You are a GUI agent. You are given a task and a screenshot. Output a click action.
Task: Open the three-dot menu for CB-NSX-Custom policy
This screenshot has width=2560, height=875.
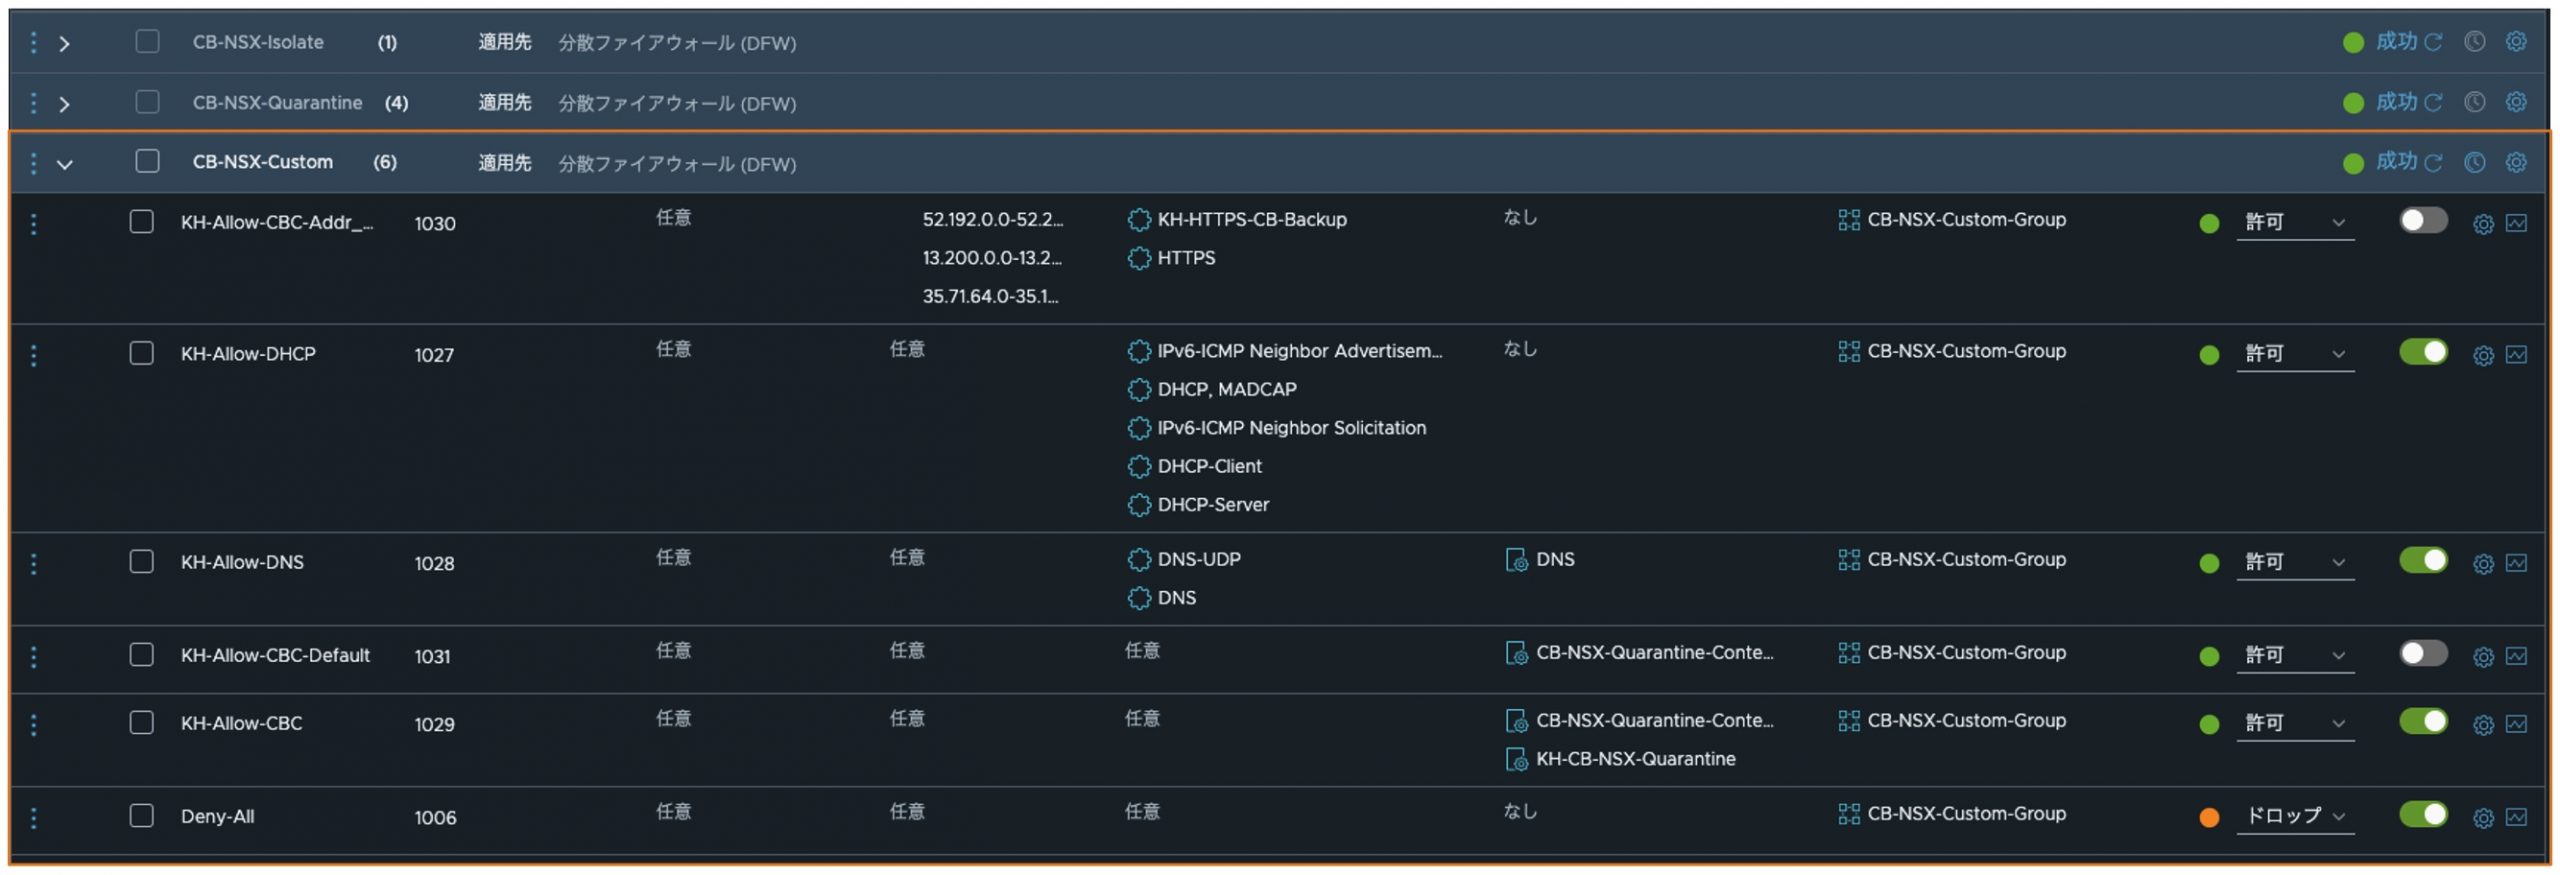click(x=34, y=163)
